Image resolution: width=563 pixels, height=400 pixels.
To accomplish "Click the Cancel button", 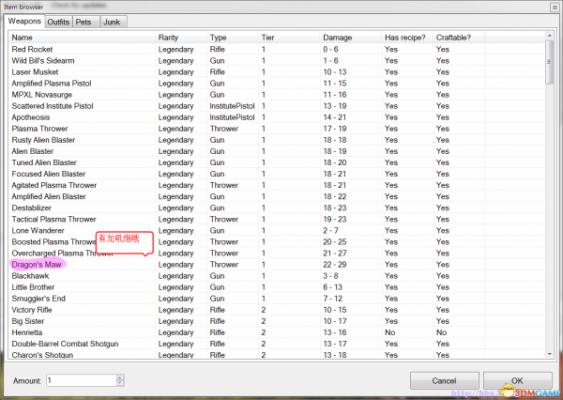I will 444,381.
